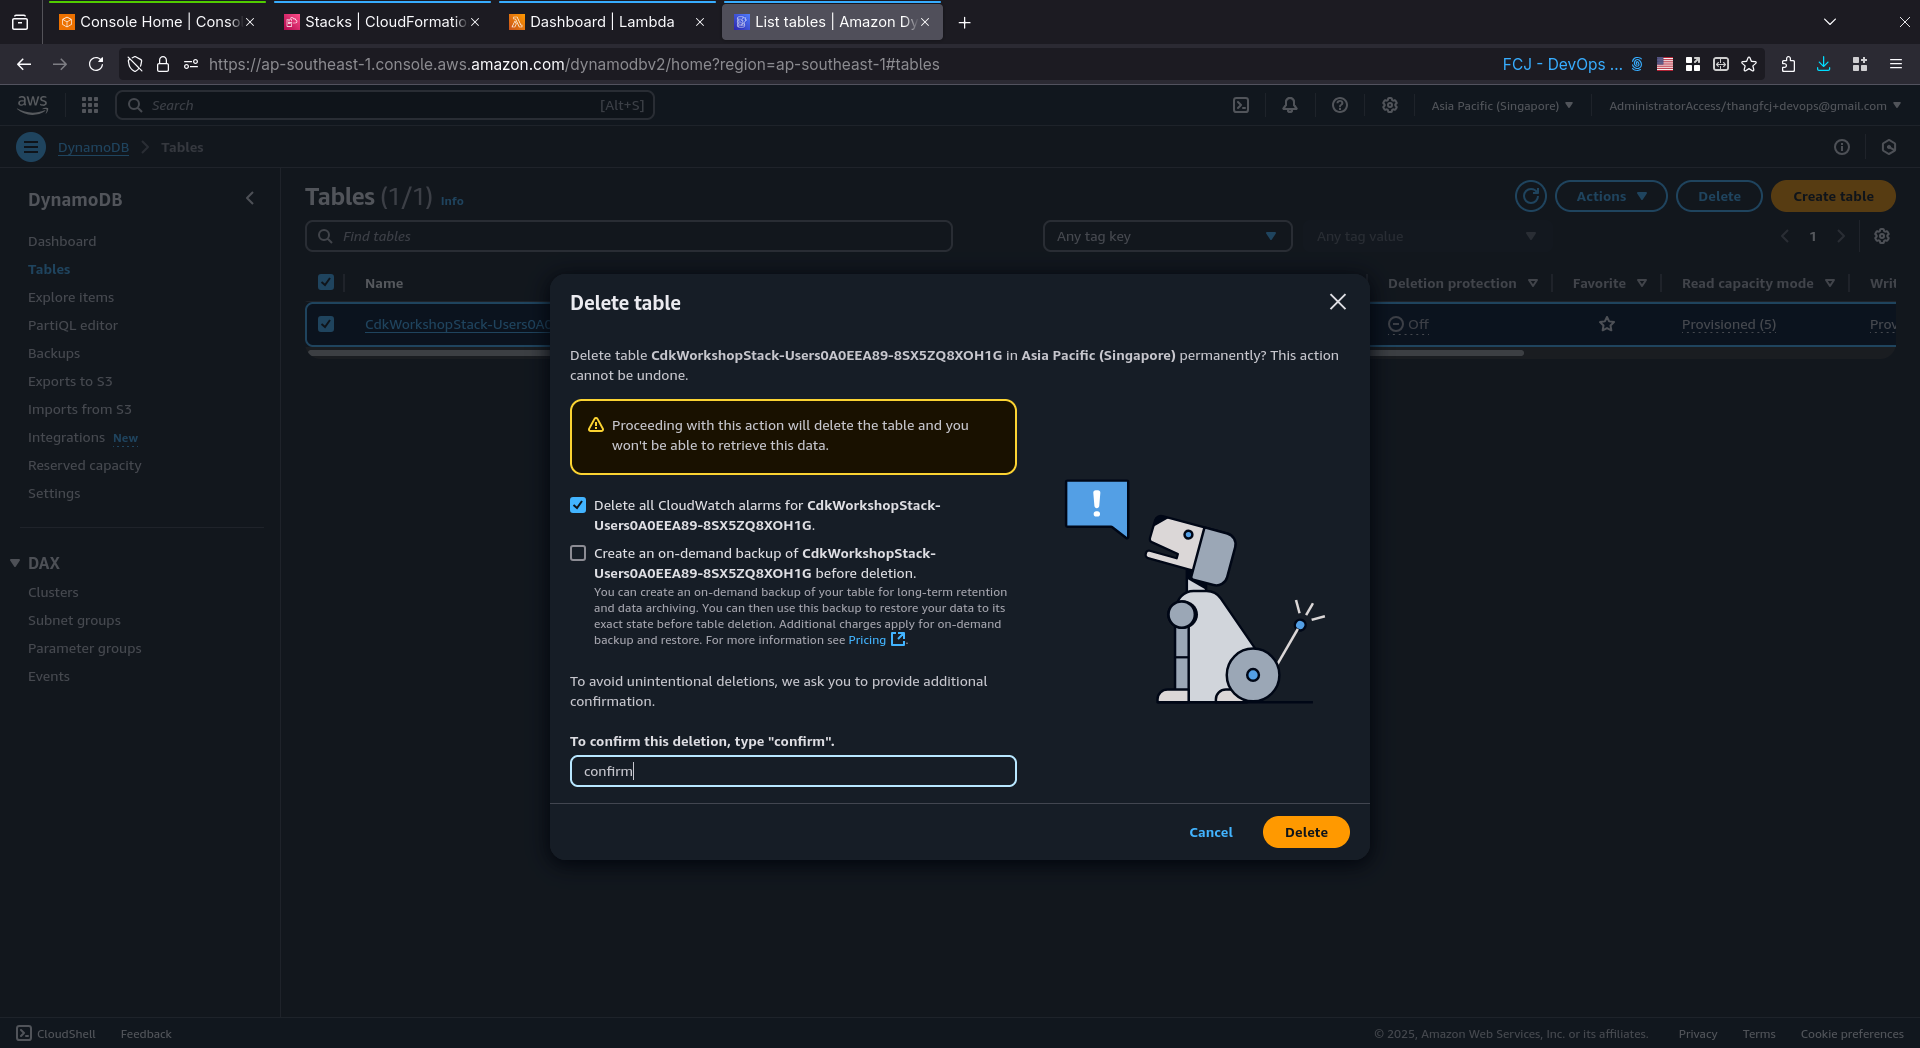Open console settings gear icon
1920x1048 pixels.
pos(1390,105)
